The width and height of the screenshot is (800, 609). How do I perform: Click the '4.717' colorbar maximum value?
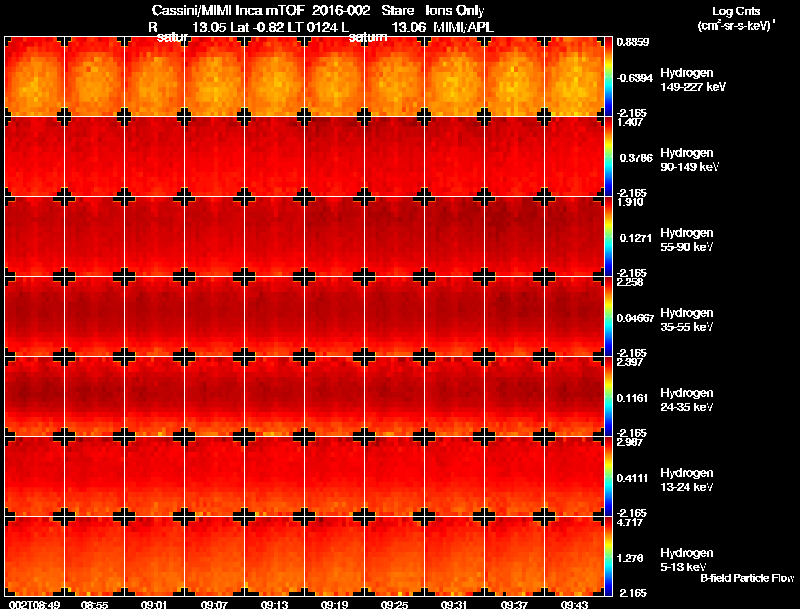pos(630,522)
